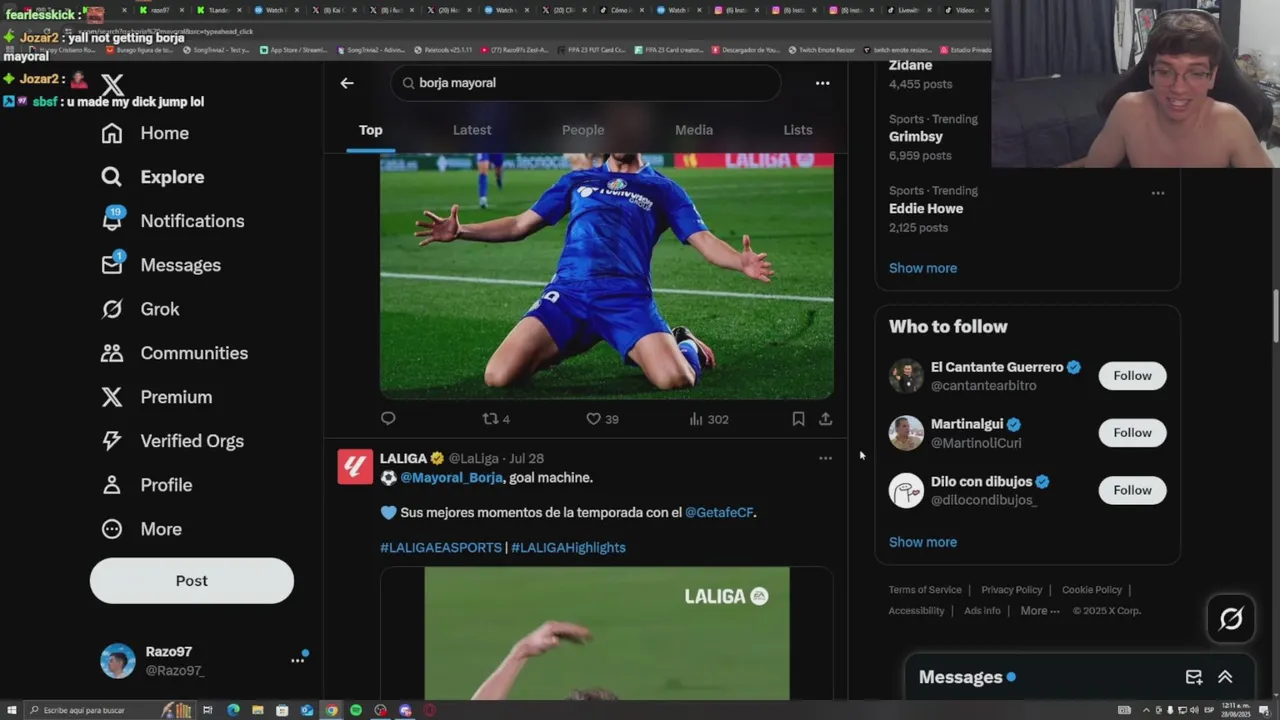
Task: Open Terms of Service link
Action: [x=925, y=590]
